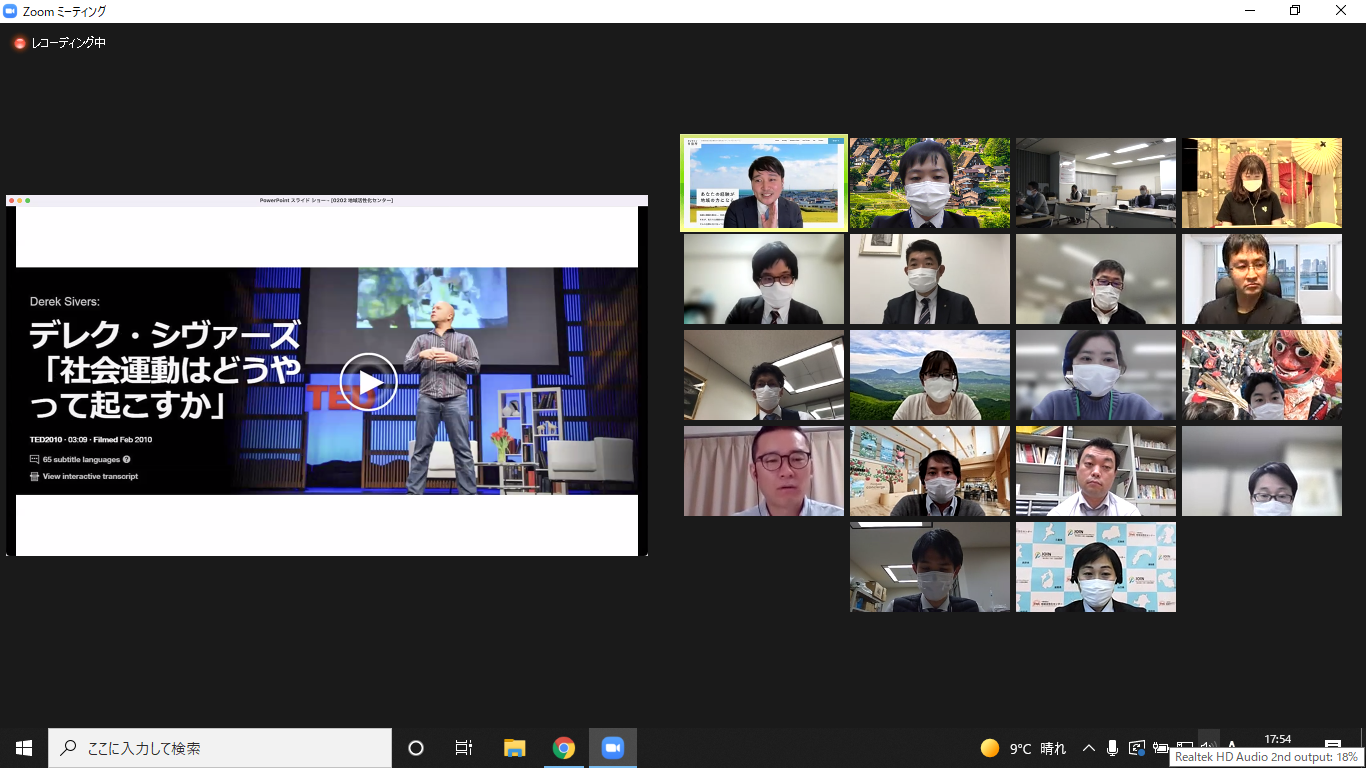Select participant tile with golden parasol background
The image size is (1366, 768).
pos(1262,183)
